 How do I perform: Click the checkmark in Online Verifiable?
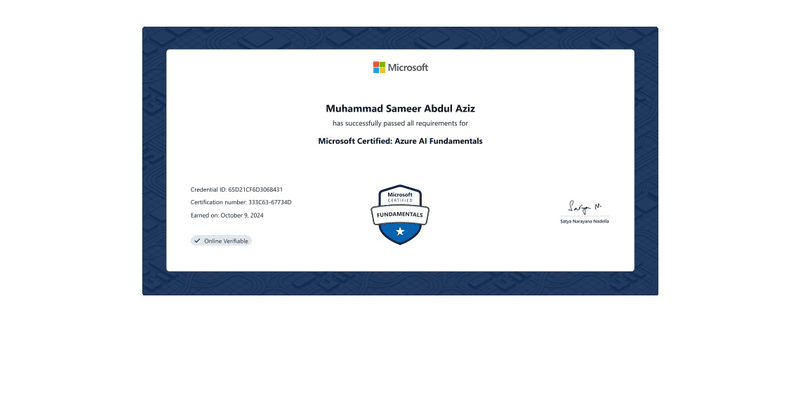point(197,241)
